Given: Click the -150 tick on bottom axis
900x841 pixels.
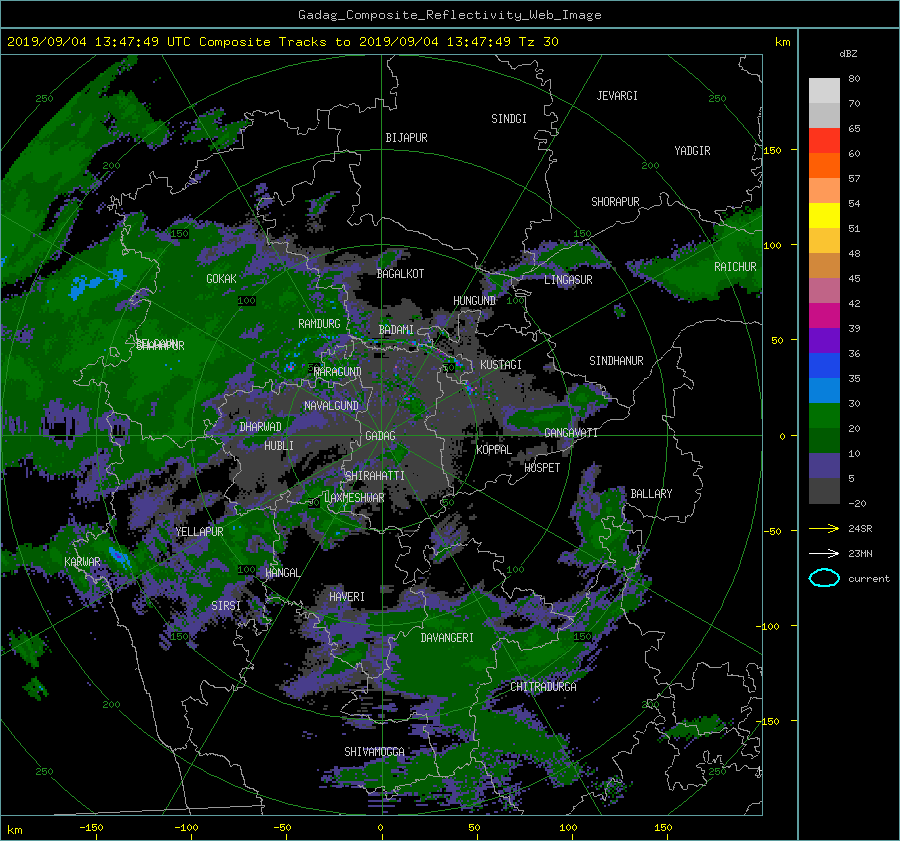Looking at the screenshot, I should click(91, 828).
